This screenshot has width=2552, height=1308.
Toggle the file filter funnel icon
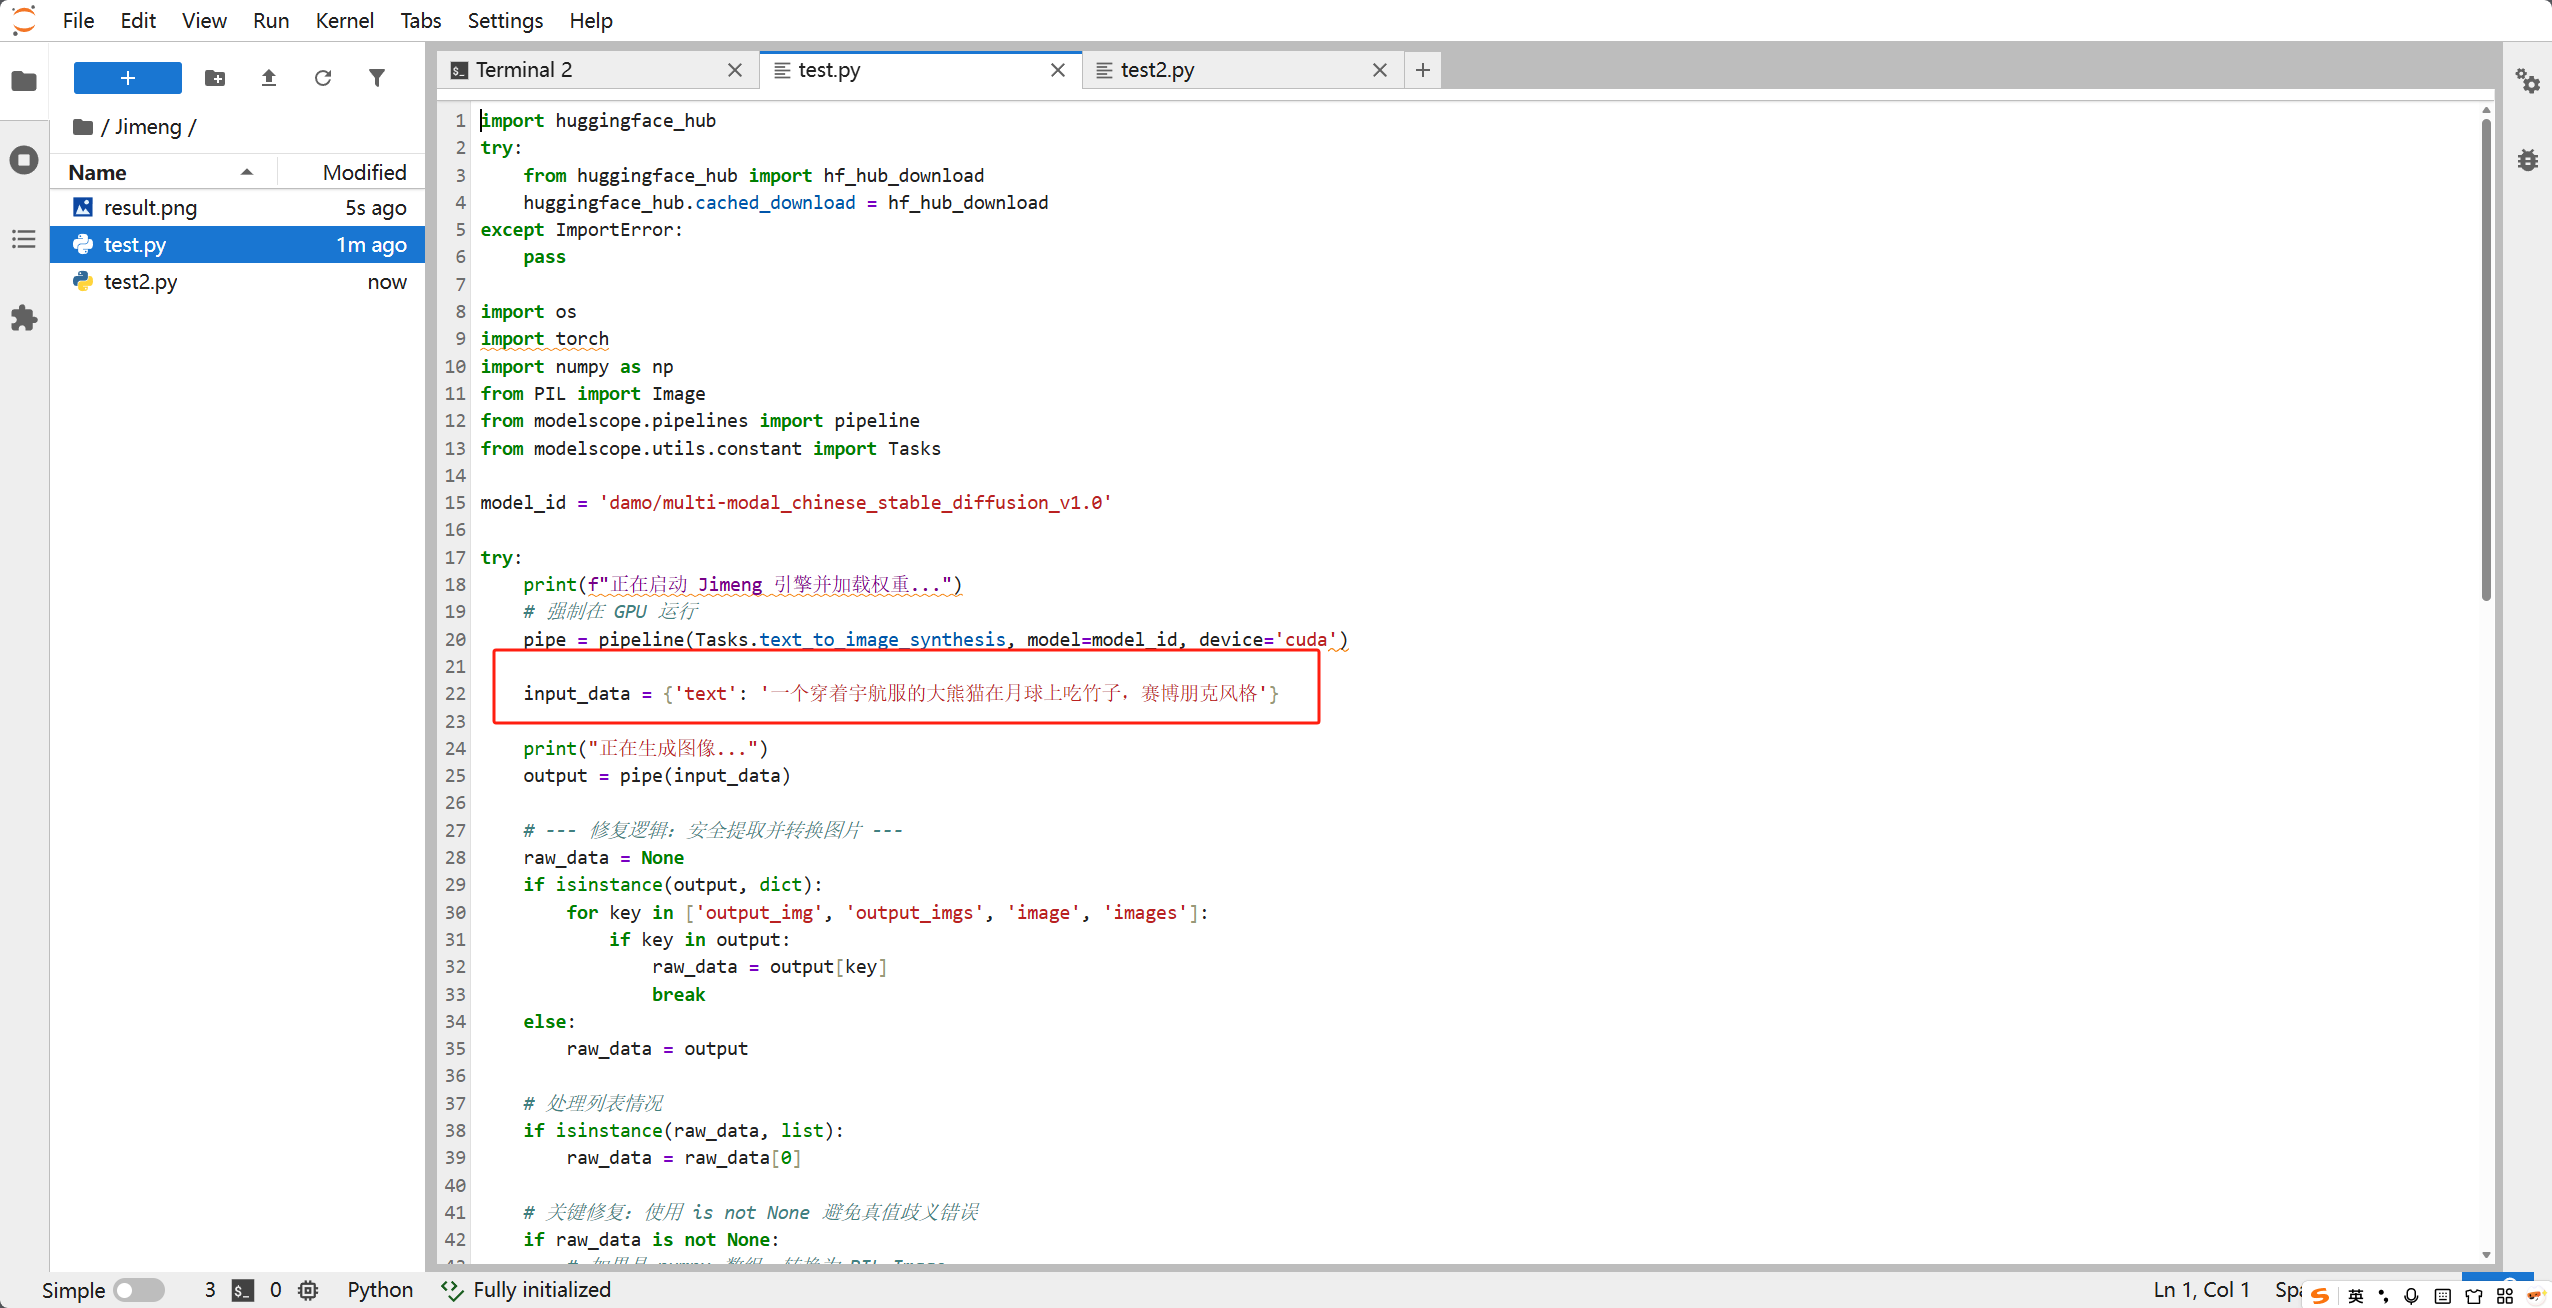tap(377, 78)
